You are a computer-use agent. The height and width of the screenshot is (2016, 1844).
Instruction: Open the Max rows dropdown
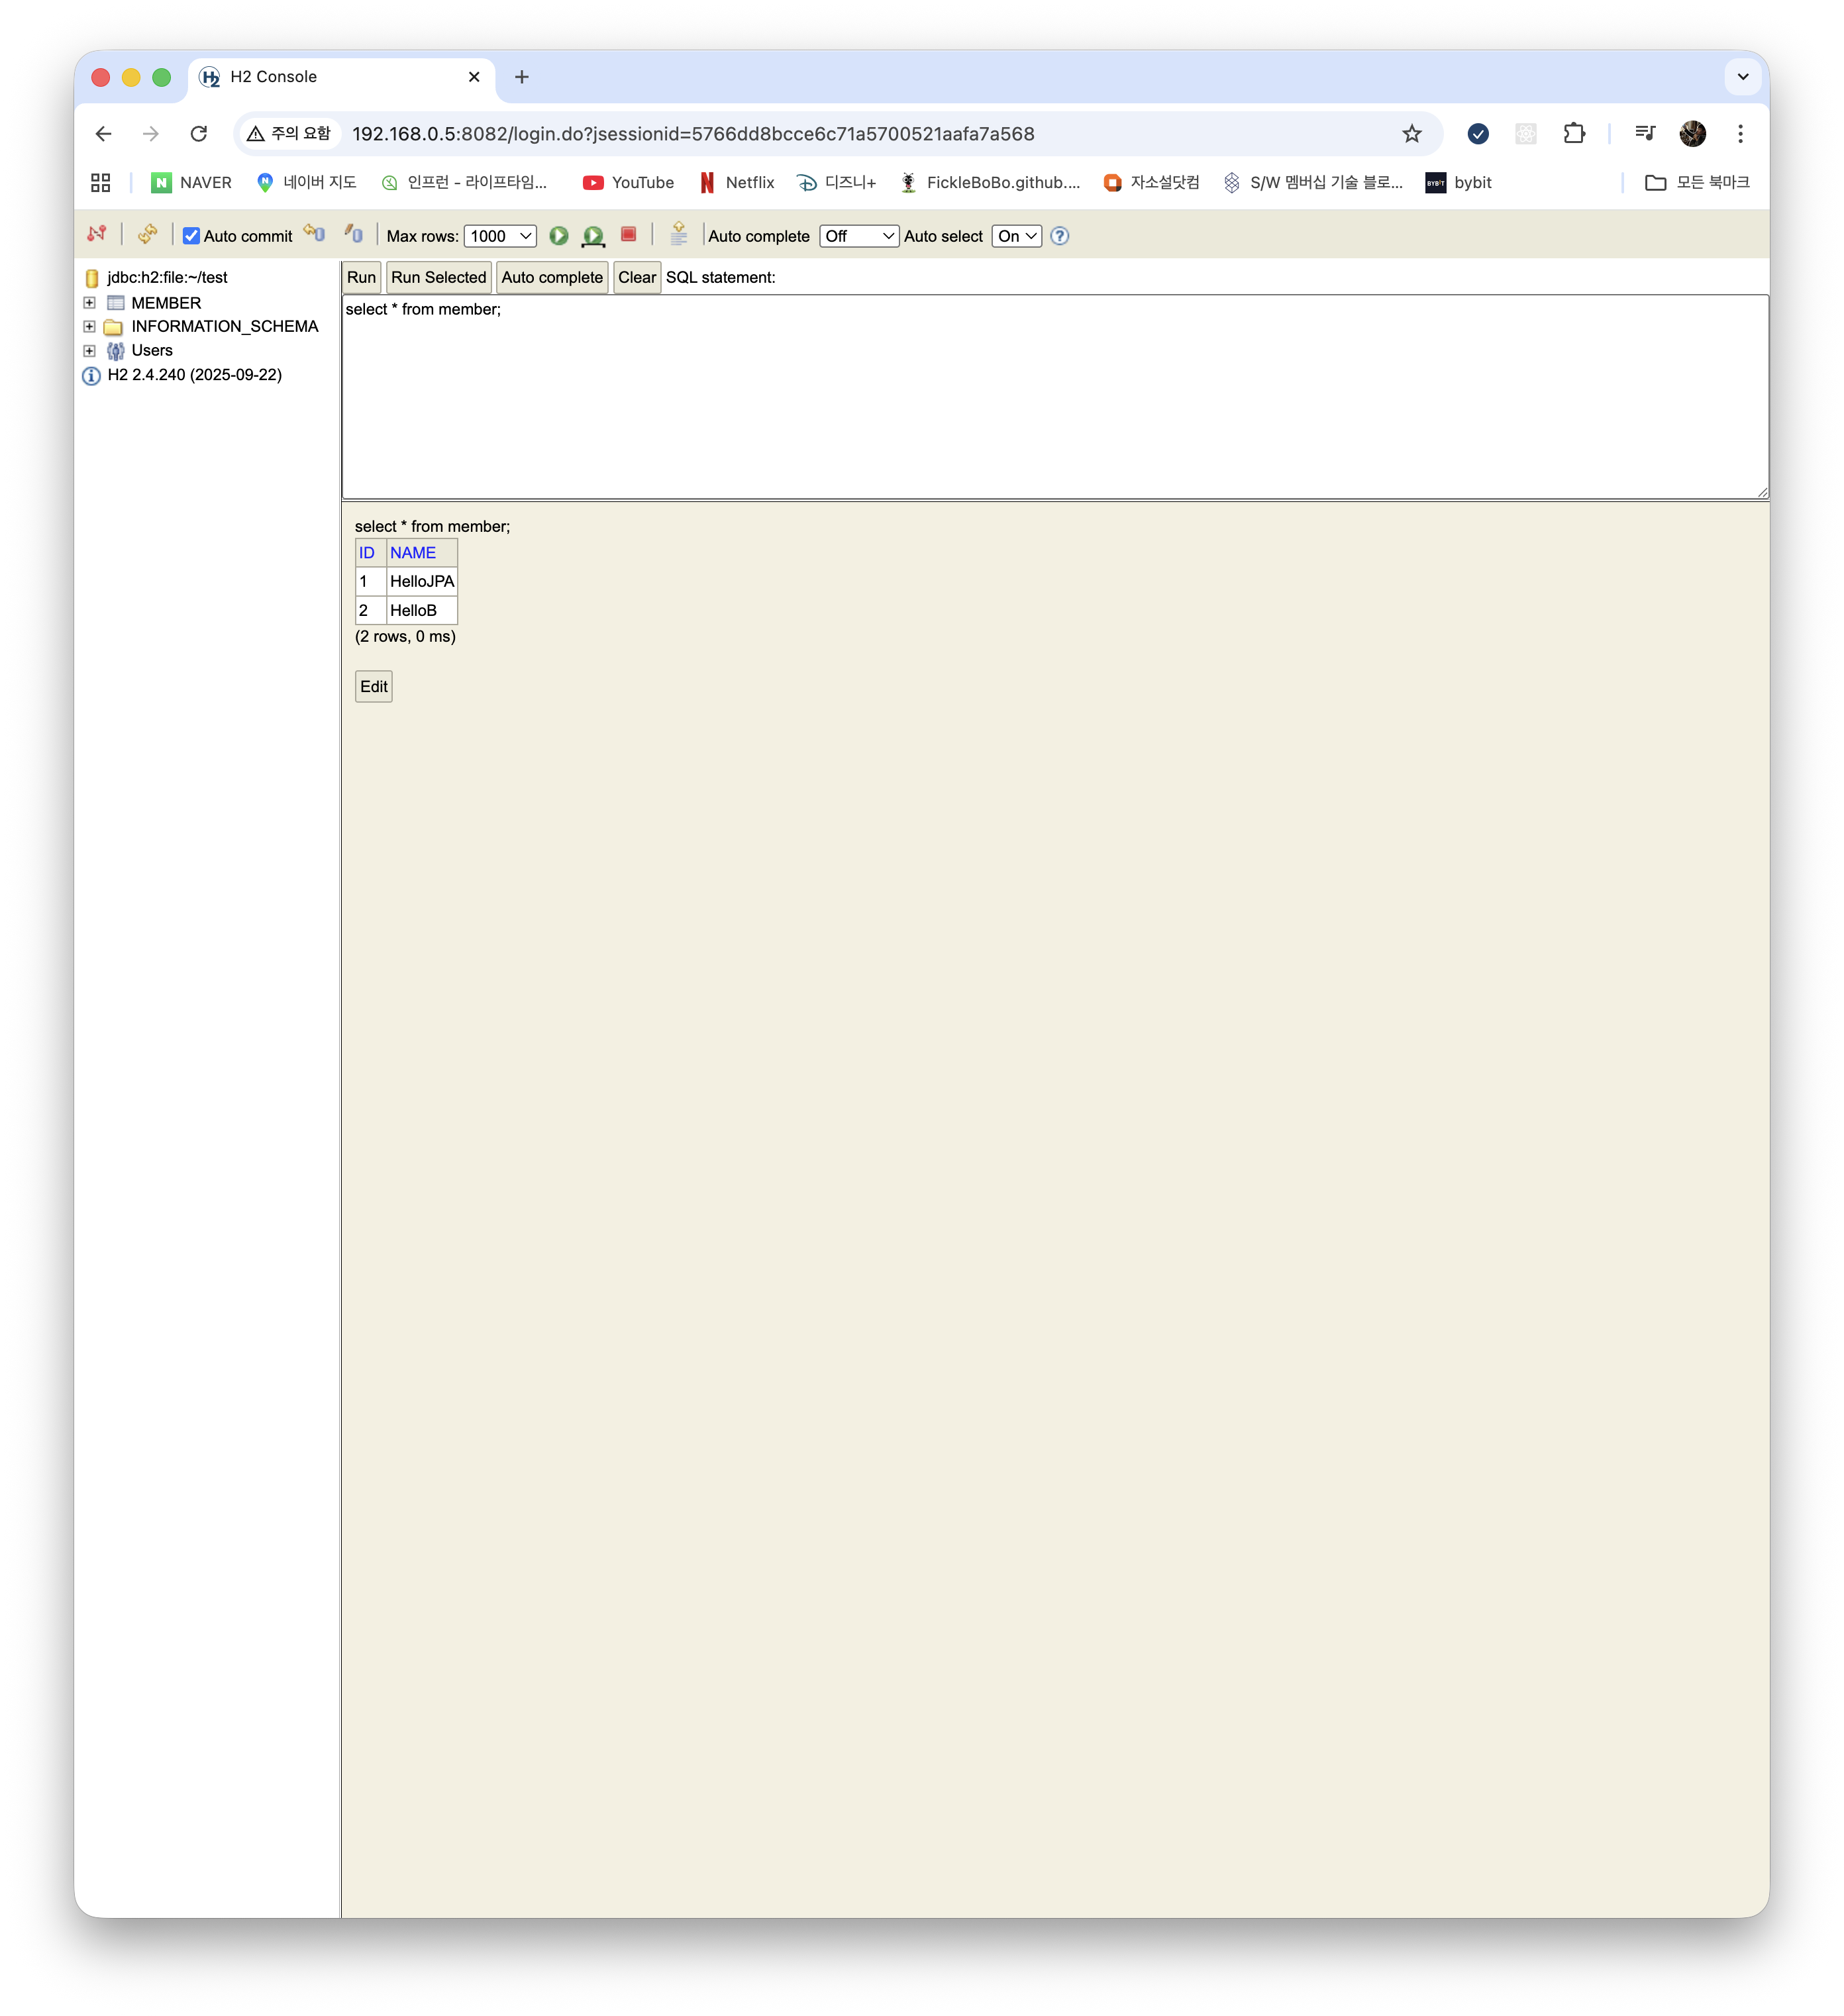pos(500,236)
